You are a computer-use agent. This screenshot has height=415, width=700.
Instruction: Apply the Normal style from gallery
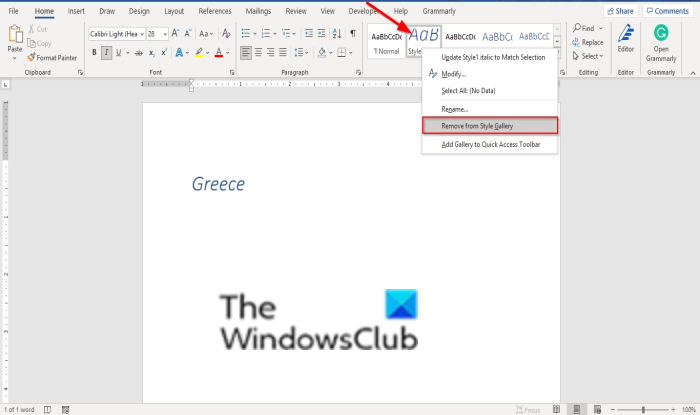pyautogui.click(x=387, y=42)
